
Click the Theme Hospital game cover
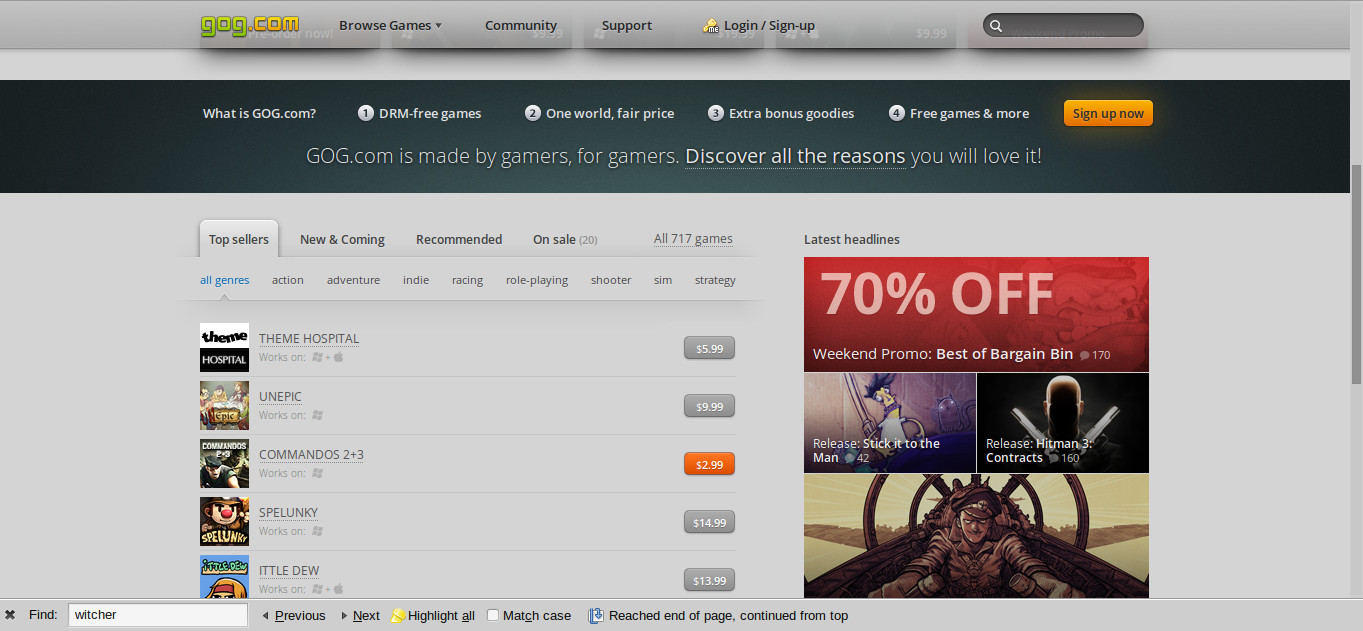point(224,347)
